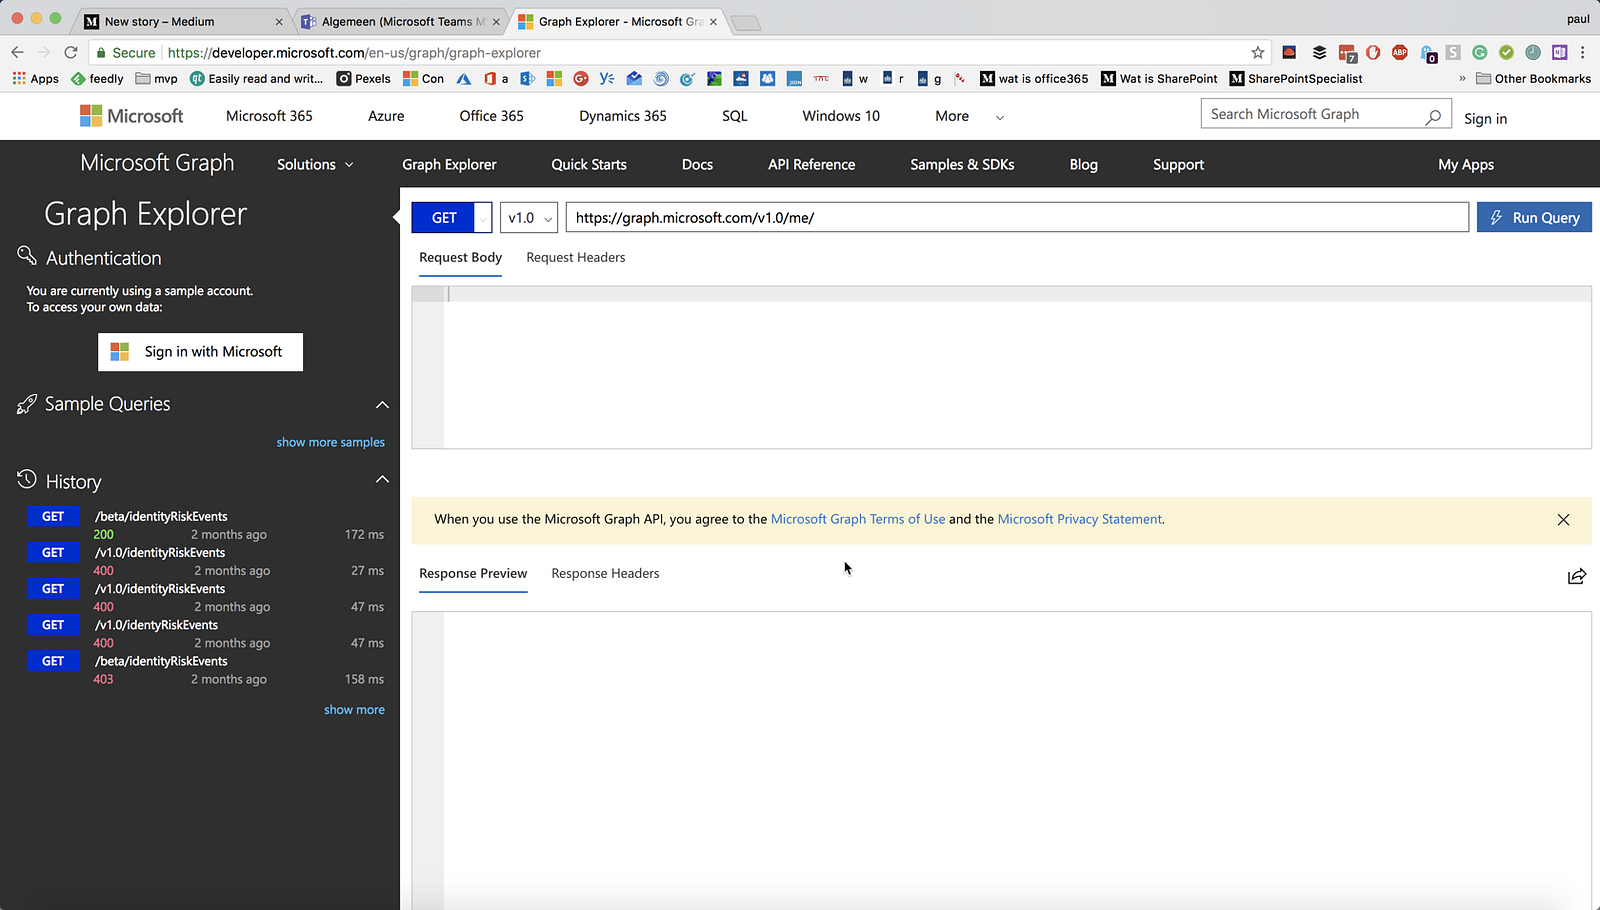Open the Apps bookmarks shortcut
This screenshot has height=910, width=1600.
pos(35,79)
